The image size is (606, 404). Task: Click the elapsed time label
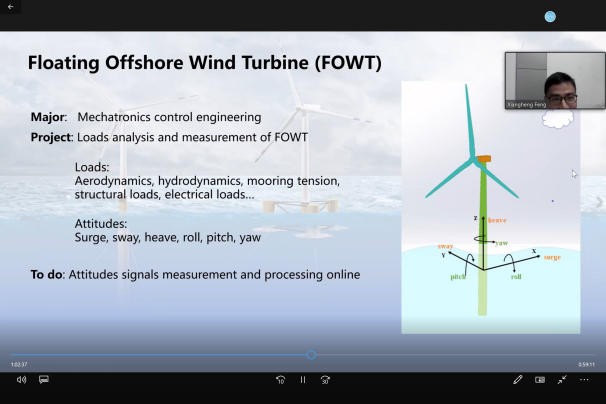(x=19, y=364)
